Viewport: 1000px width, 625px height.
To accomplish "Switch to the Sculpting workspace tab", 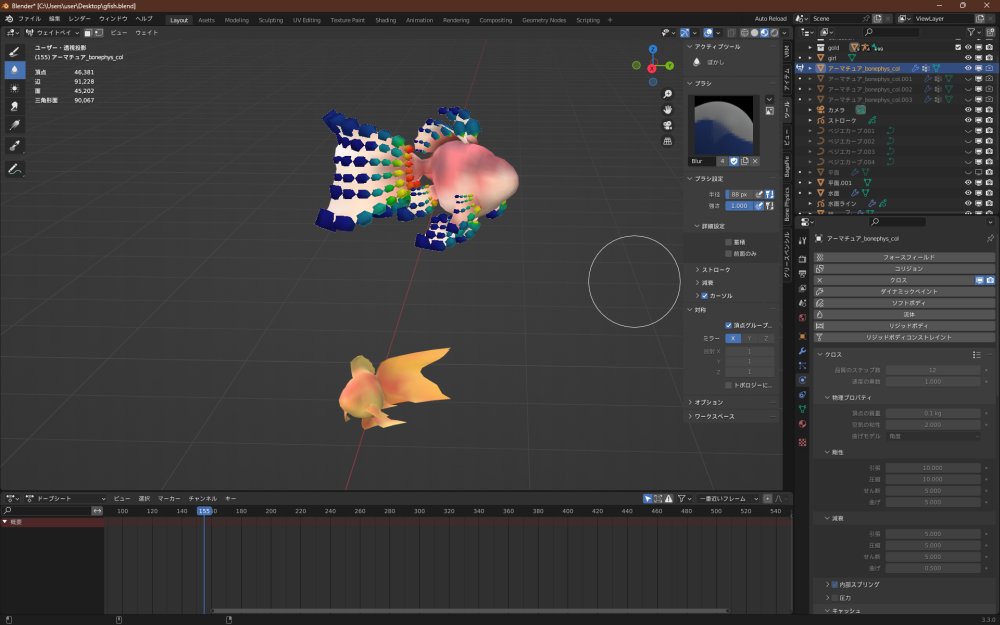I will [x=270, y=20].
